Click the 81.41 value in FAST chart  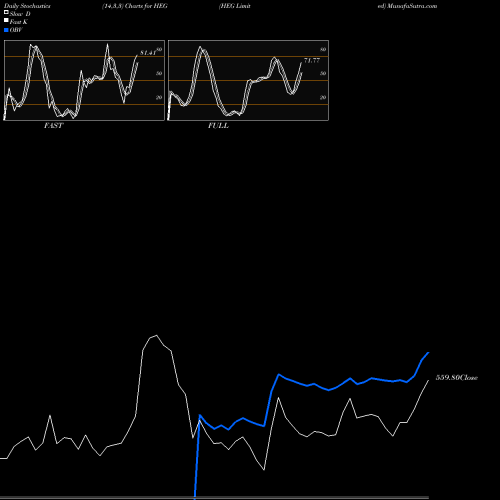(x=148, y=53)
